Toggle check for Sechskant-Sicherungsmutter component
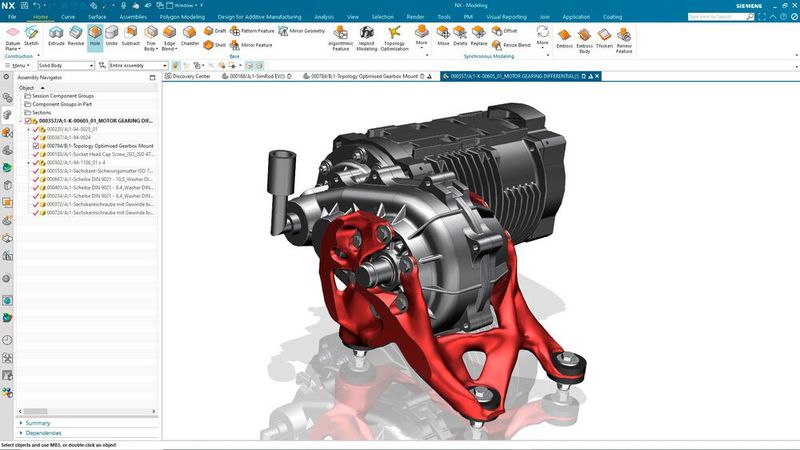 [36, 171]
